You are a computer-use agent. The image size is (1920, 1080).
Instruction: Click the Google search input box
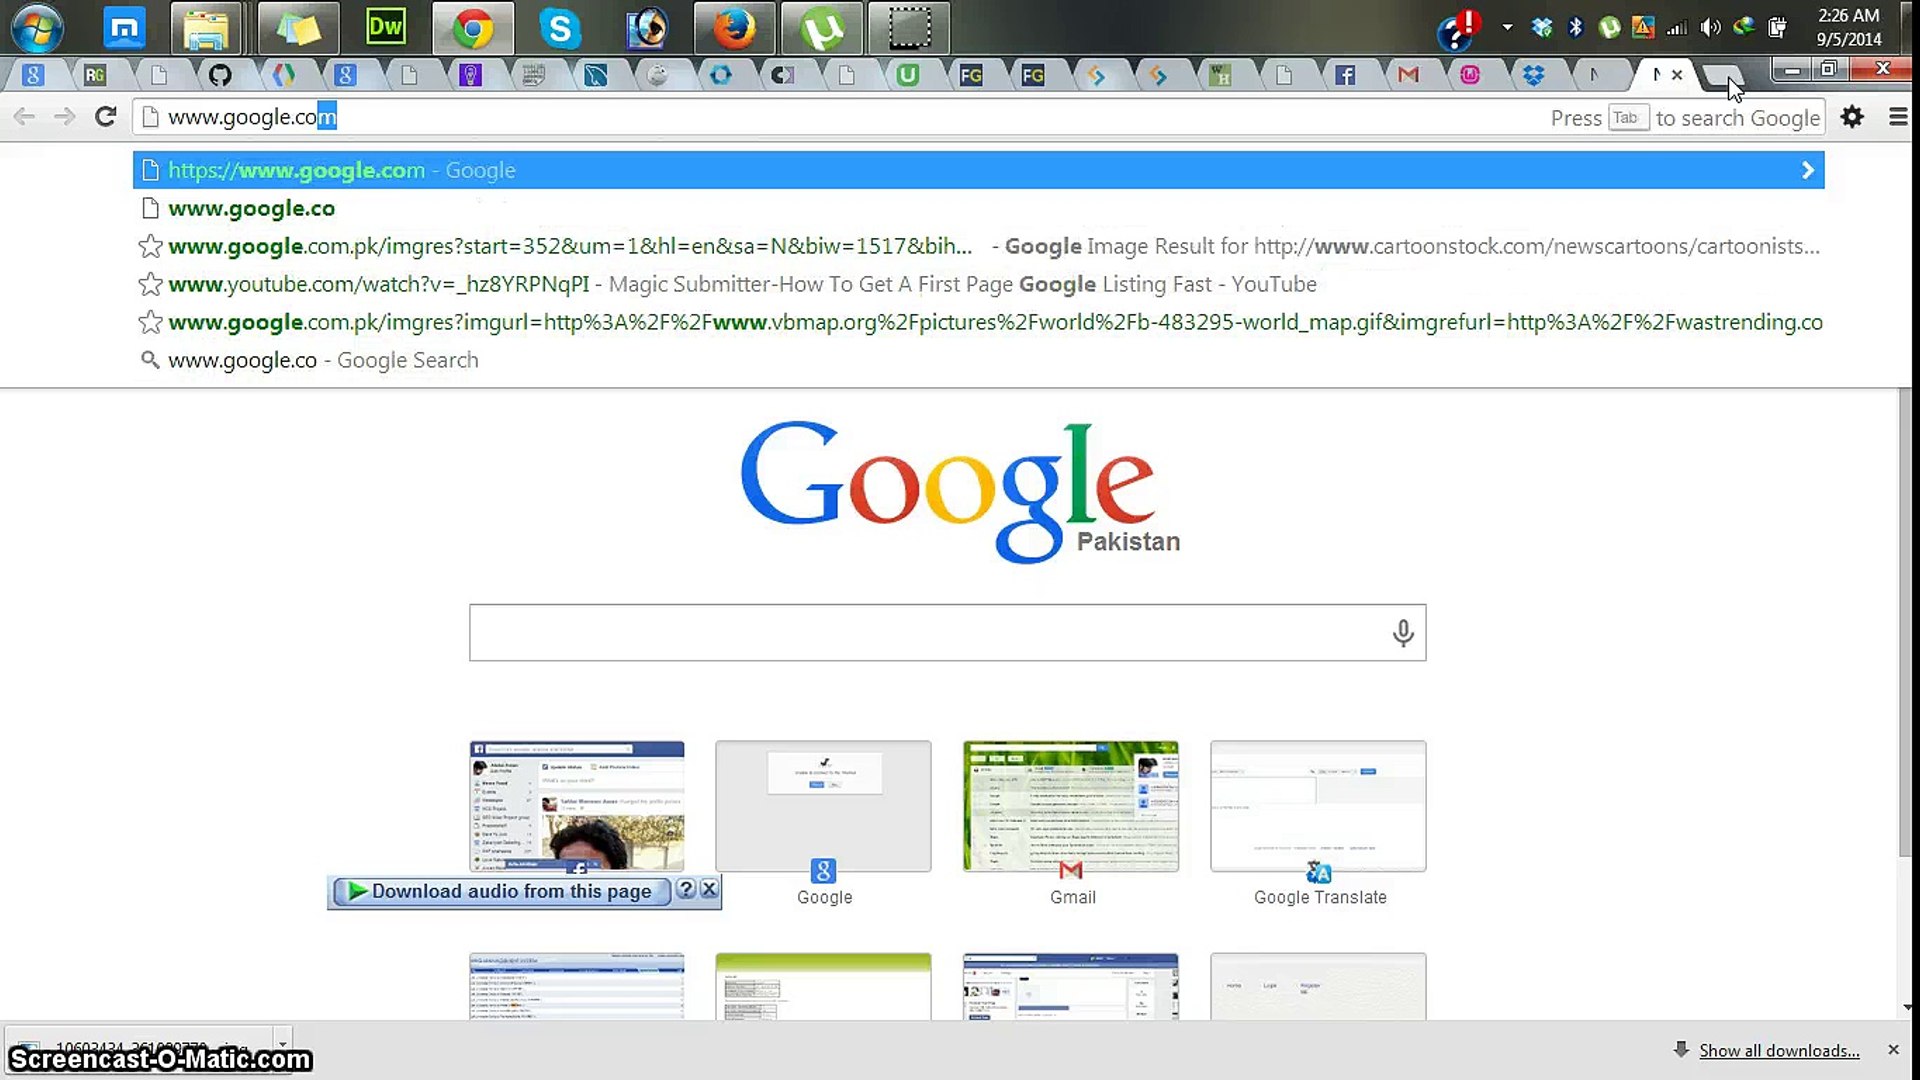click(x=930, y=632)
